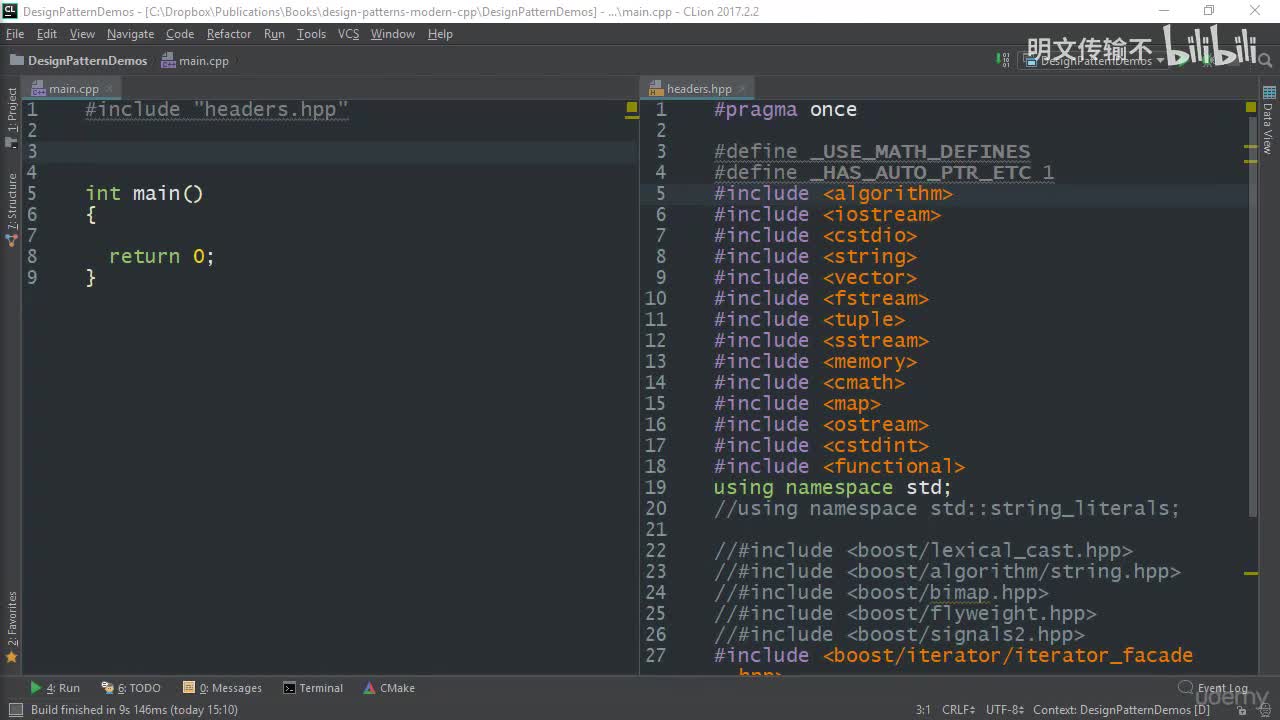Open the View menu
Image resolution: width=1280 pixels, height=720 pixels.
[x=82, y=34]
